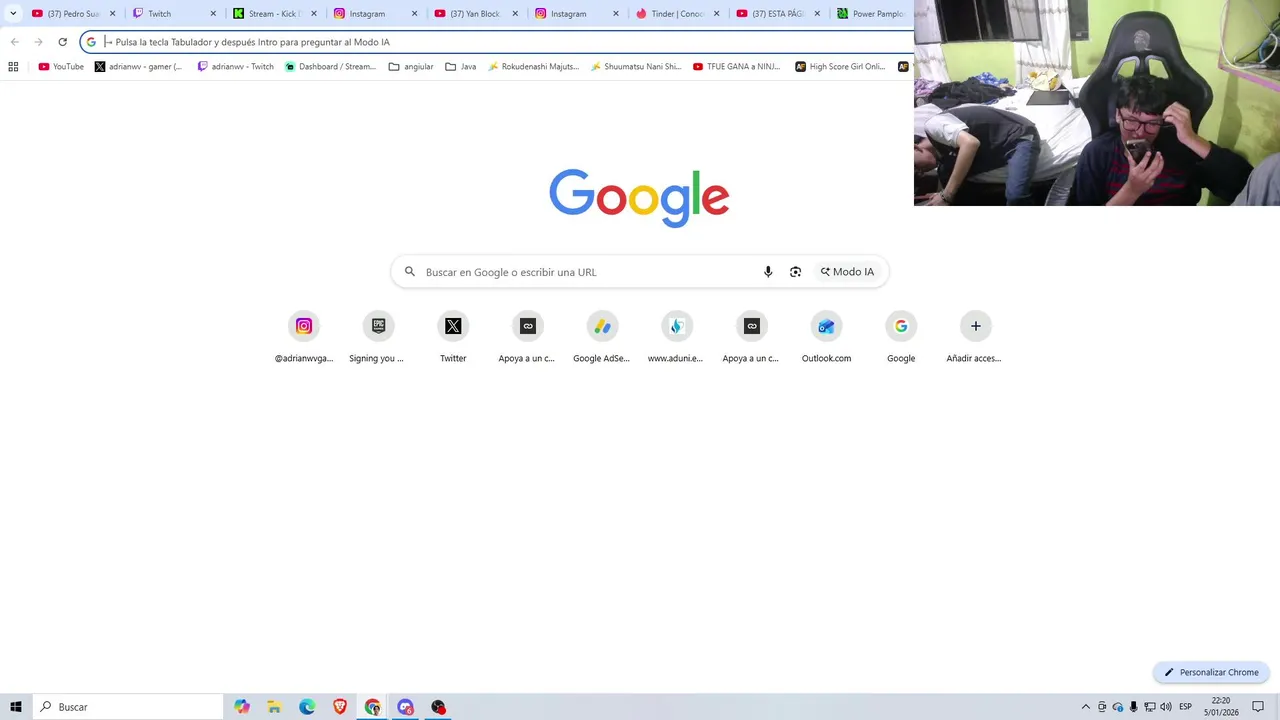
Task: Open the Windows Start menu
Action: point(16,707)
